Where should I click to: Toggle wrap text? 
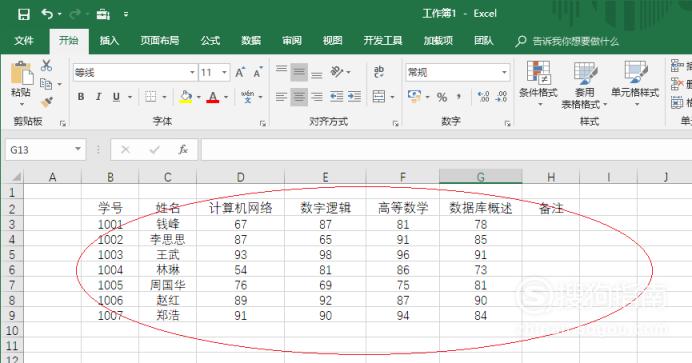(379, 71)
